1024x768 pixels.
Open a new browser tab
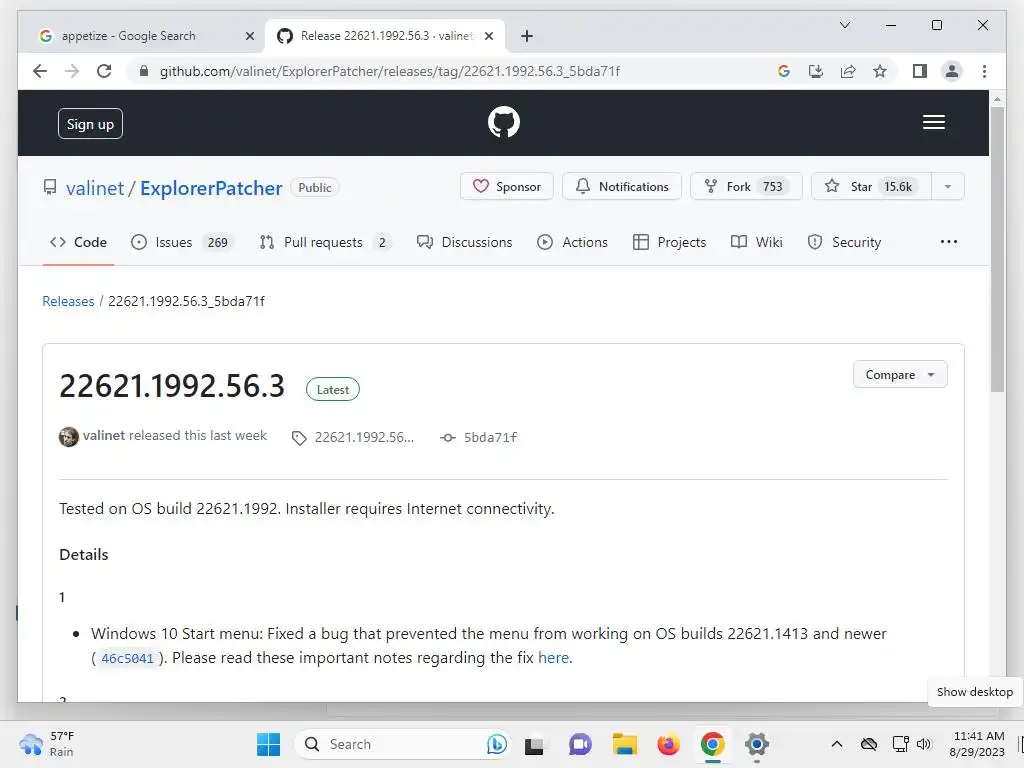click(527, 36)
